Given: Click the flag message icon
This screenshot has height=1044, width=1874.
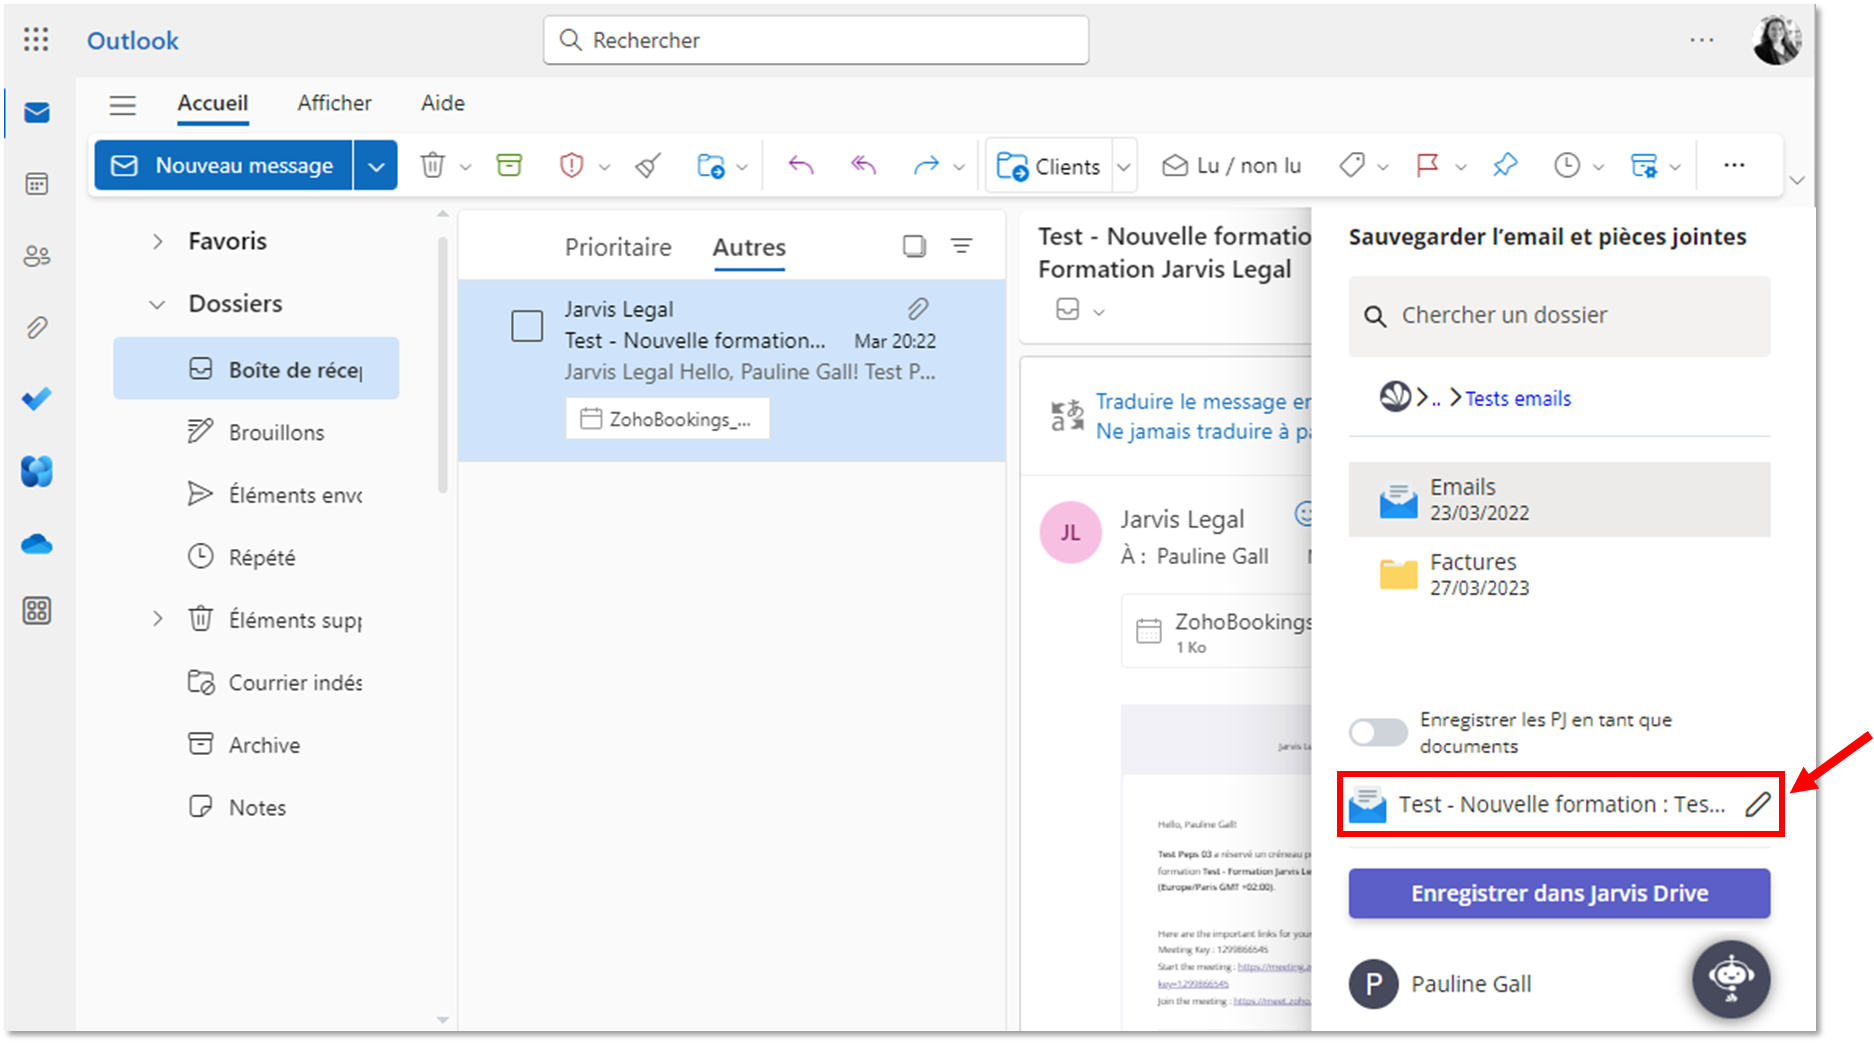Looking at the screenshot, I should [x=1427, y=165].
